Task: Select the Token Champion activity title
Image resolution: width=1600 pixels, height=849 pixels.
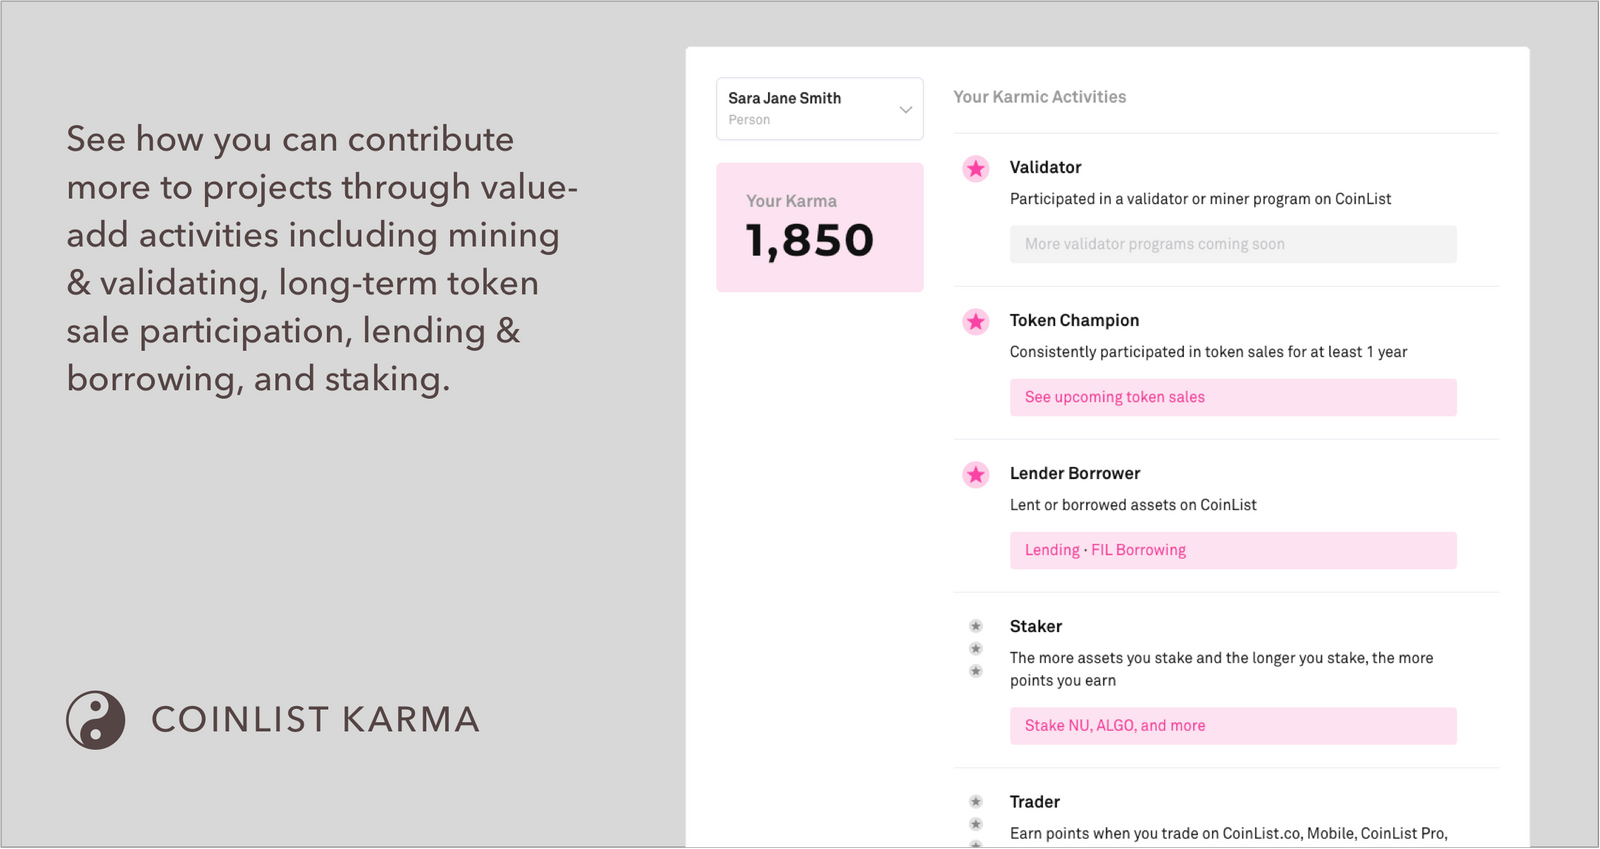Action: 1074,320
